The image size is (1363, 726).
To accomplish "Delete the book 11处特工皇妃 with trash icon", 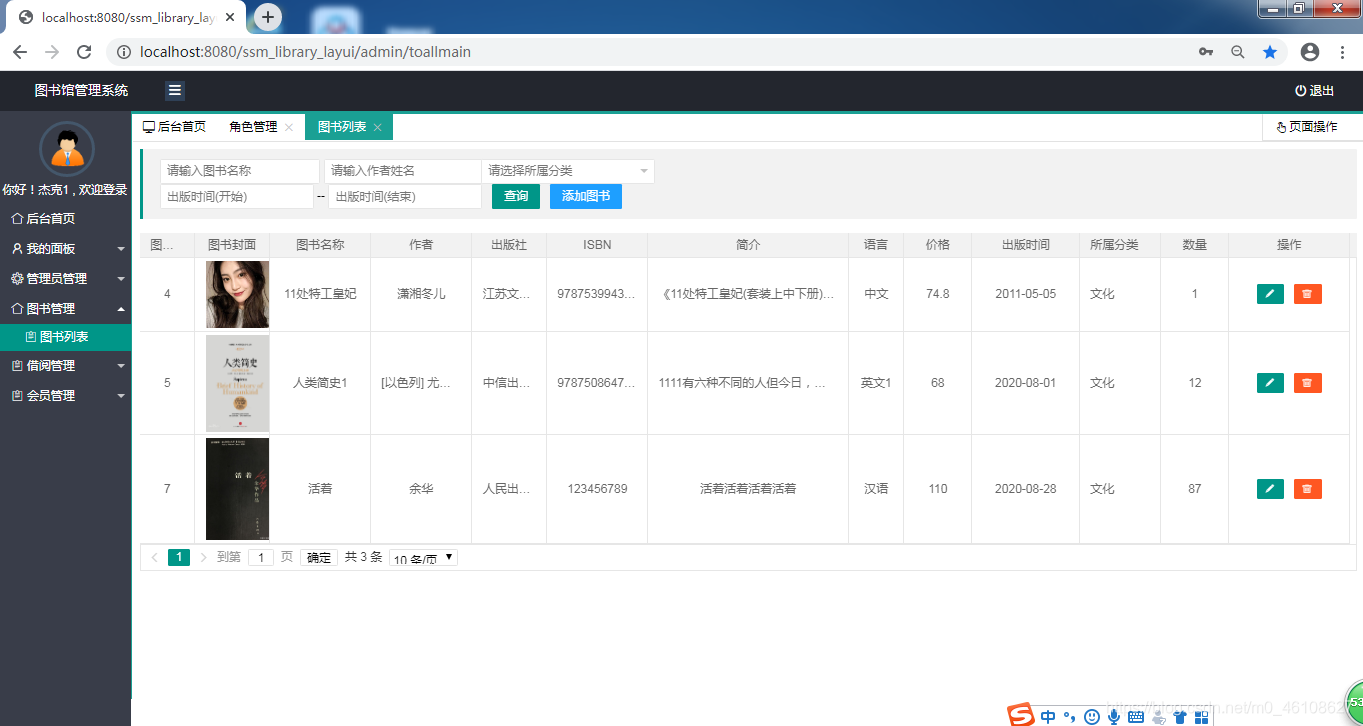I will tap(1307, 294).
